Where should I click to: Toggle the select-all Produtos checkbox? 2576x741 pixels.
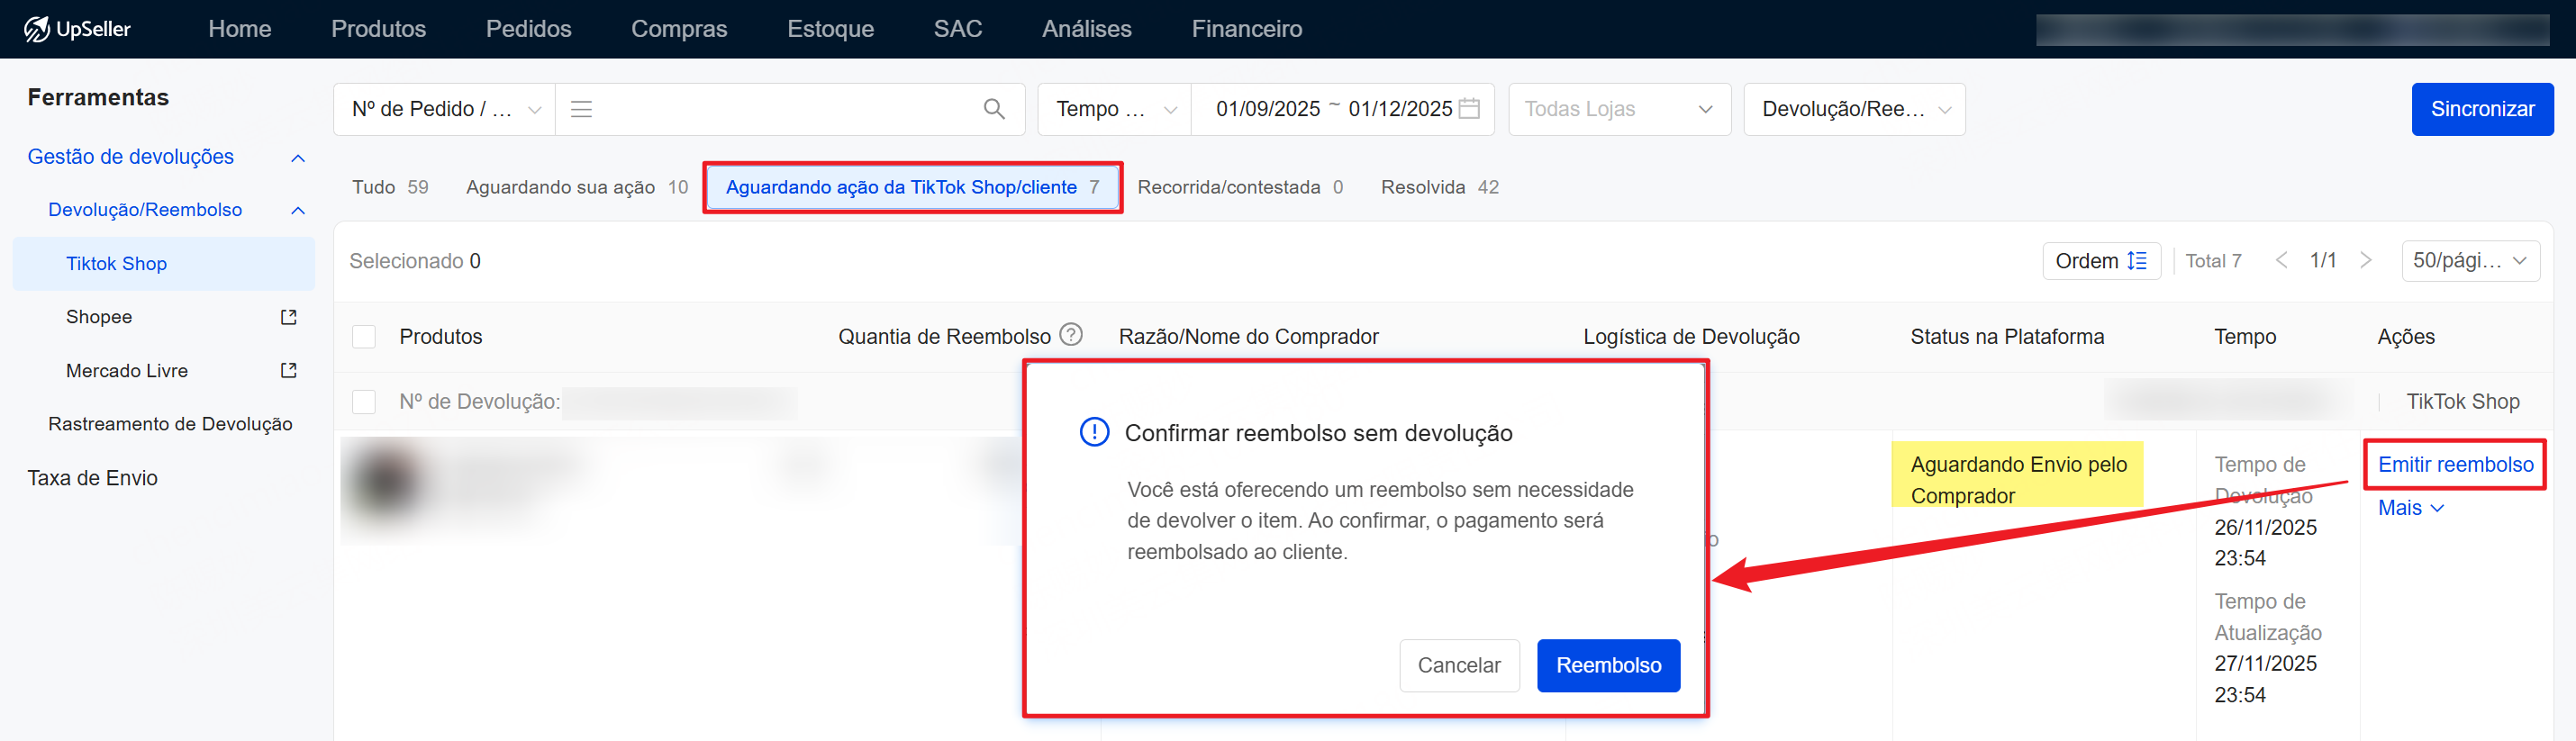[x=364, y=337]
